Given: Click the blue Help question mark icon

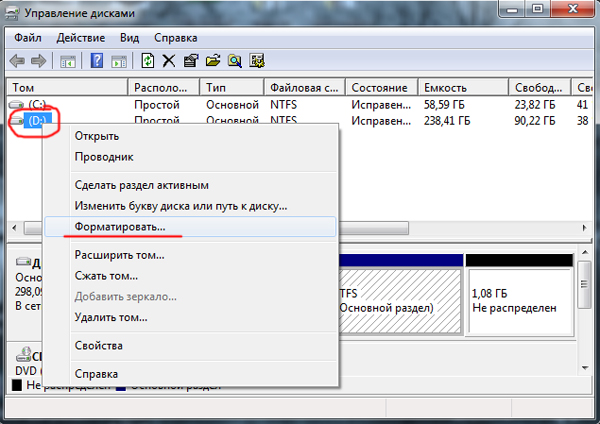Looking at the screenshot, I should click(98, 61).
